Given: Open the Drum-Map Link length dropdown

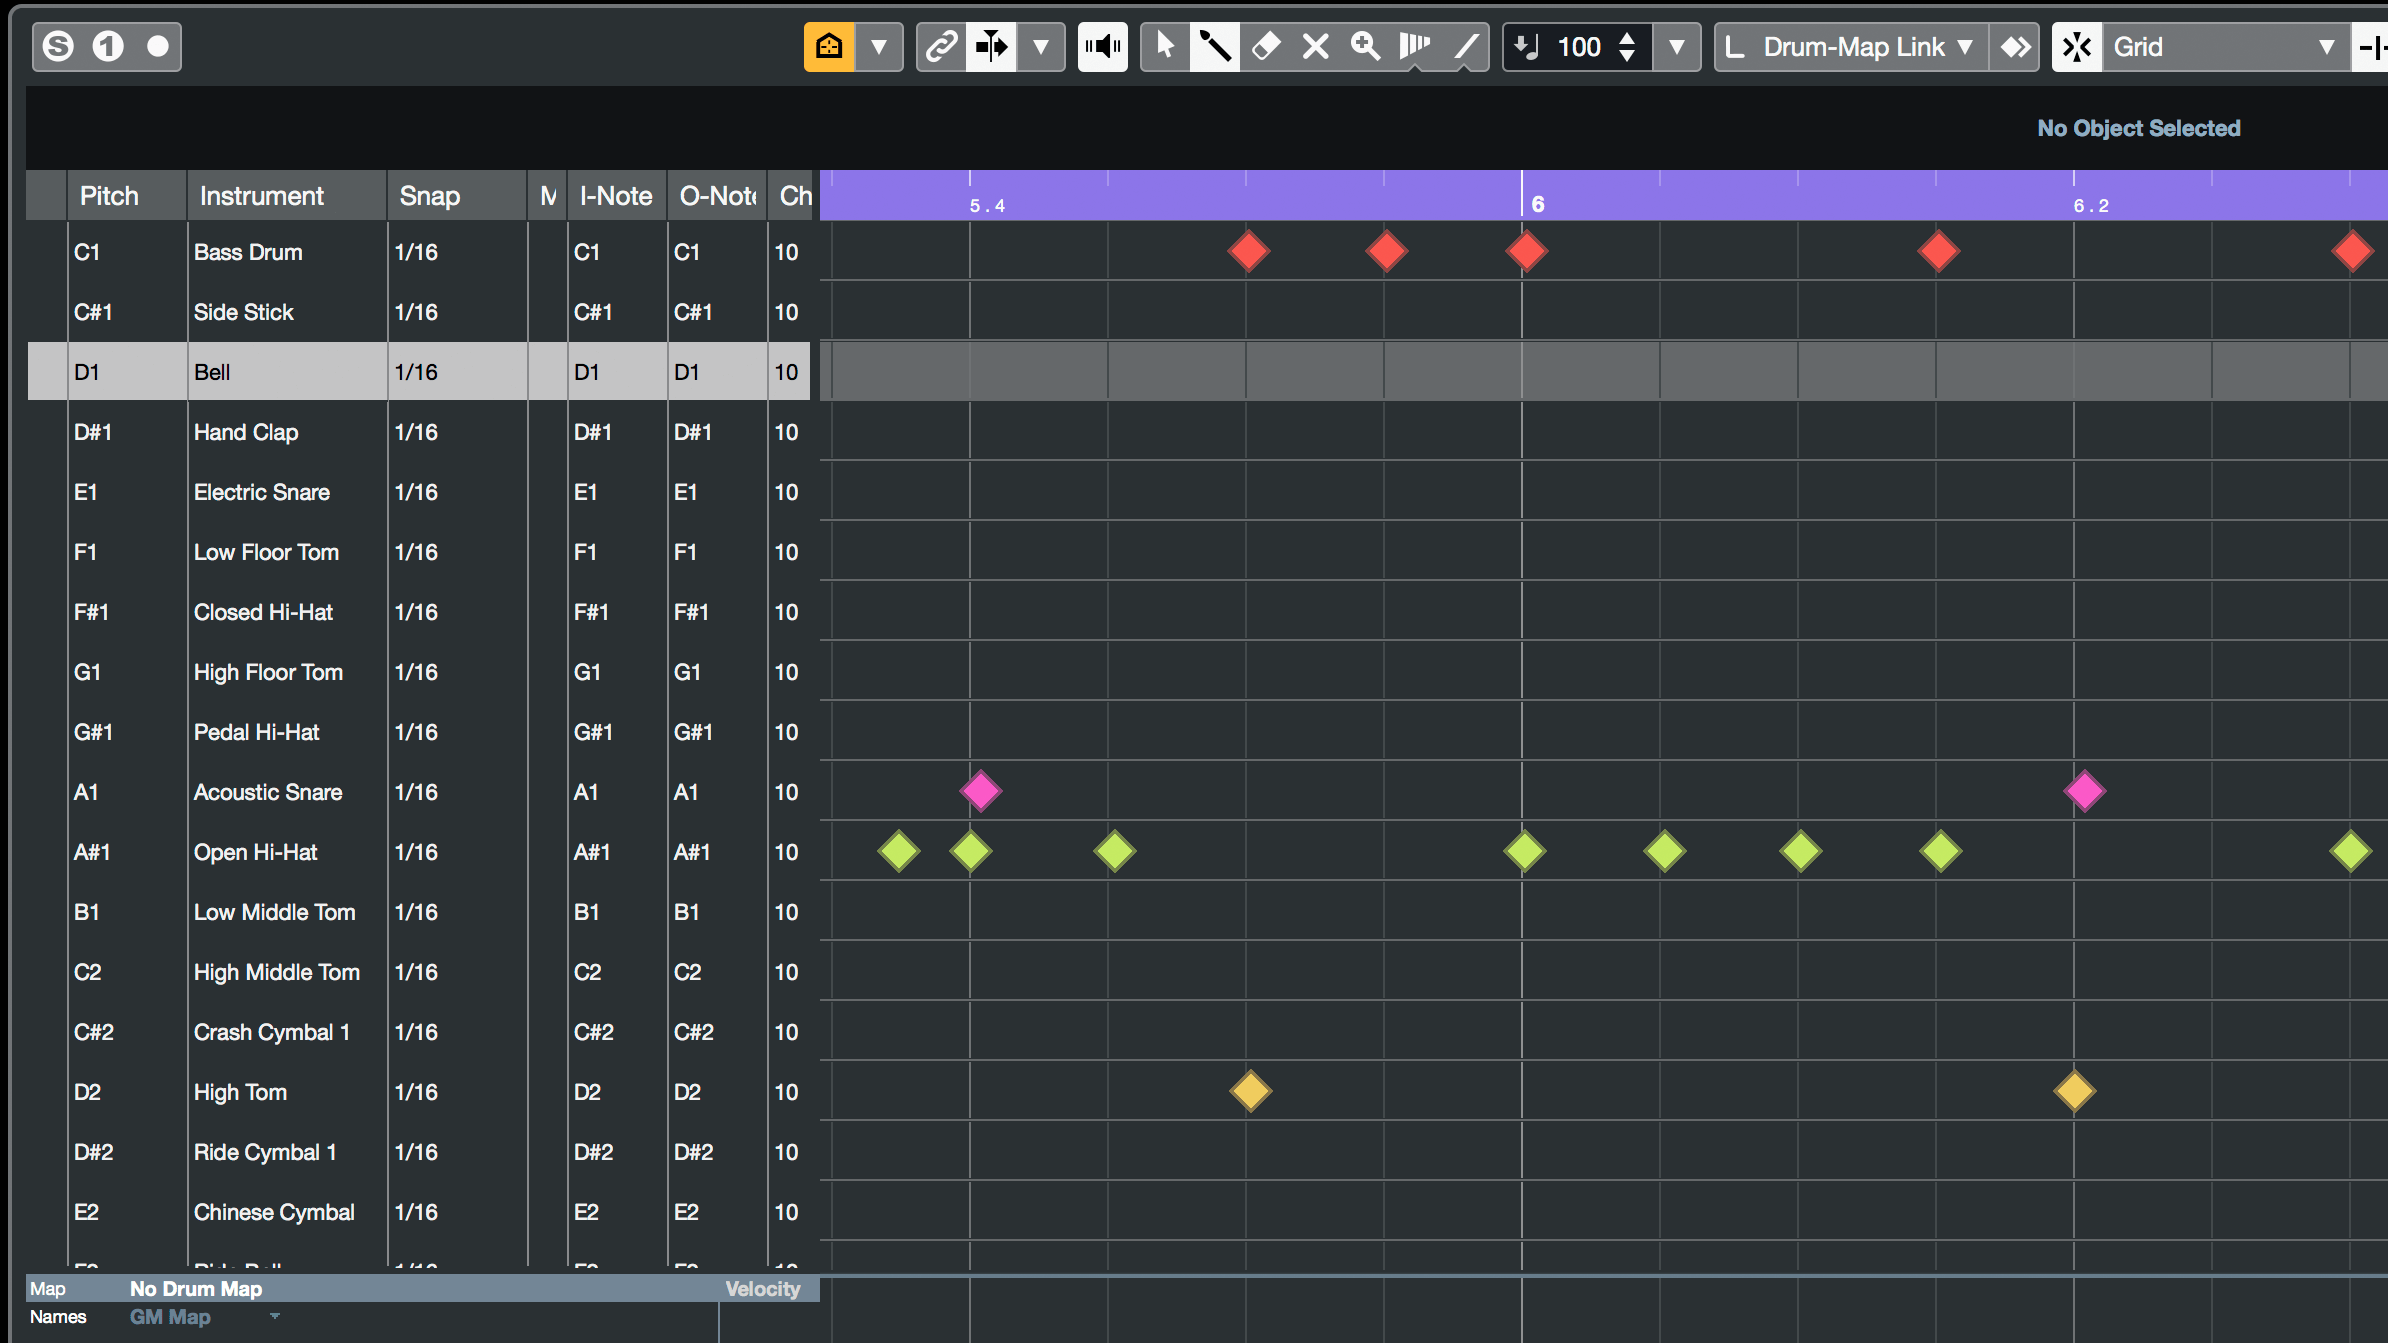Looking at the screenshot, I should pyautogui.click(x=1851, y=46).
